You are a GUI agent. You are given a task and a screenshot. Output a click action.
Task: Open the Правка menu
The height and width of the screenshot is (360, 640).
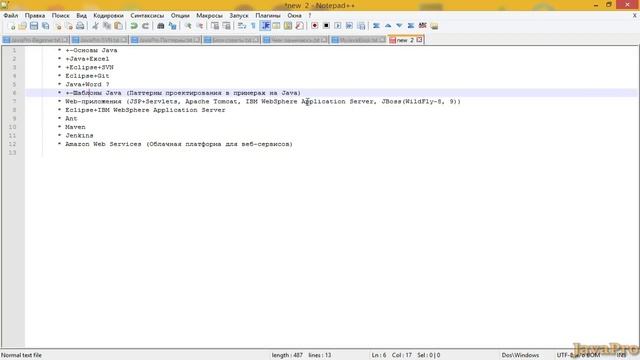pos(35,16)
